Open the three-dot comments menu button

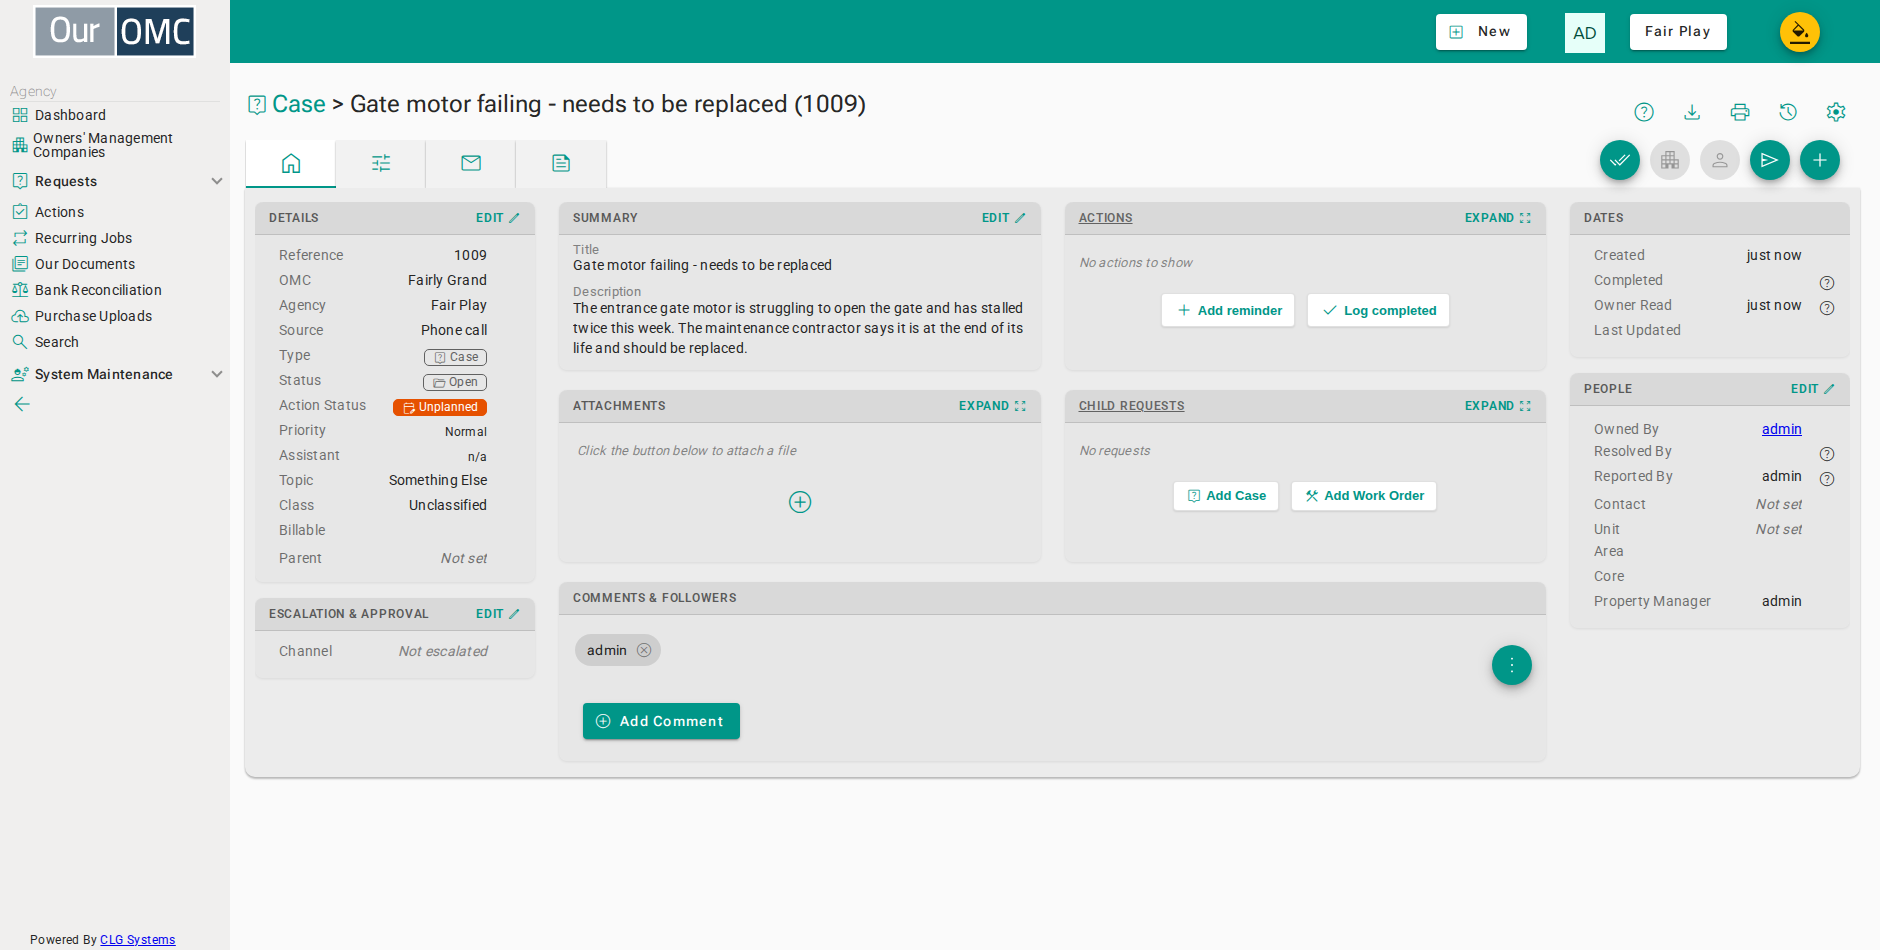point(1512,665)
